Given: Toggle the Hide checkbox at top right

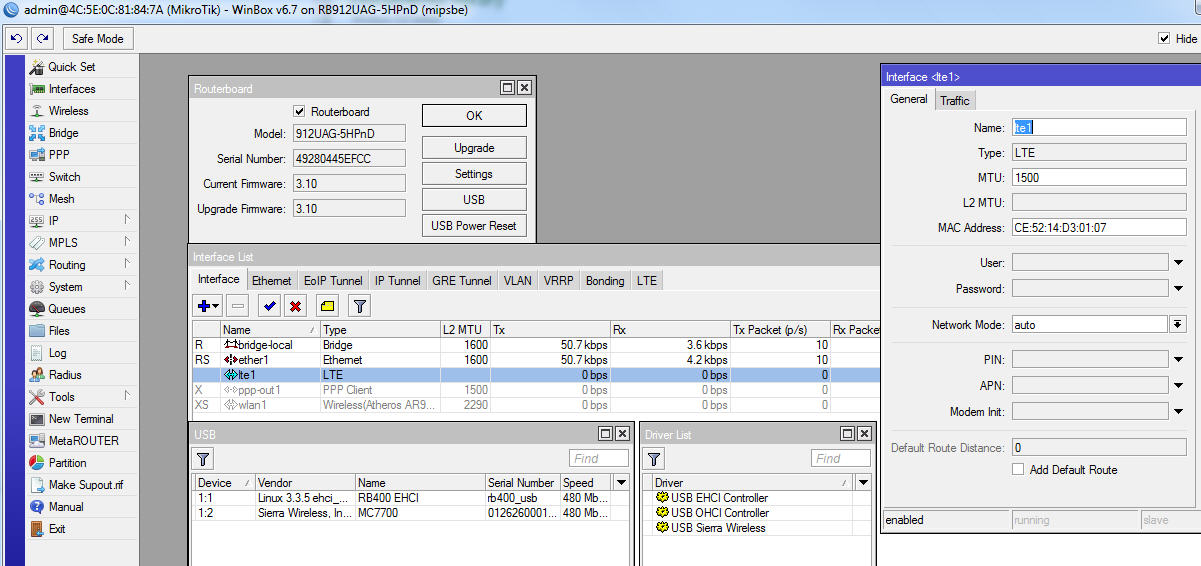Looking at the screenshot, I should pos(1164,38).
